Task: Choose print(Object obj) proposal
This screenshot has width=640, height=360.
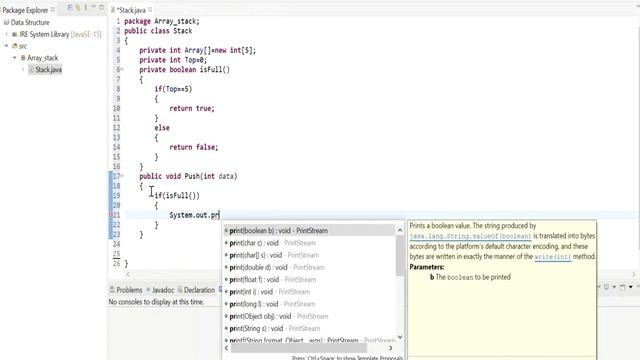Action: (309, 316)
